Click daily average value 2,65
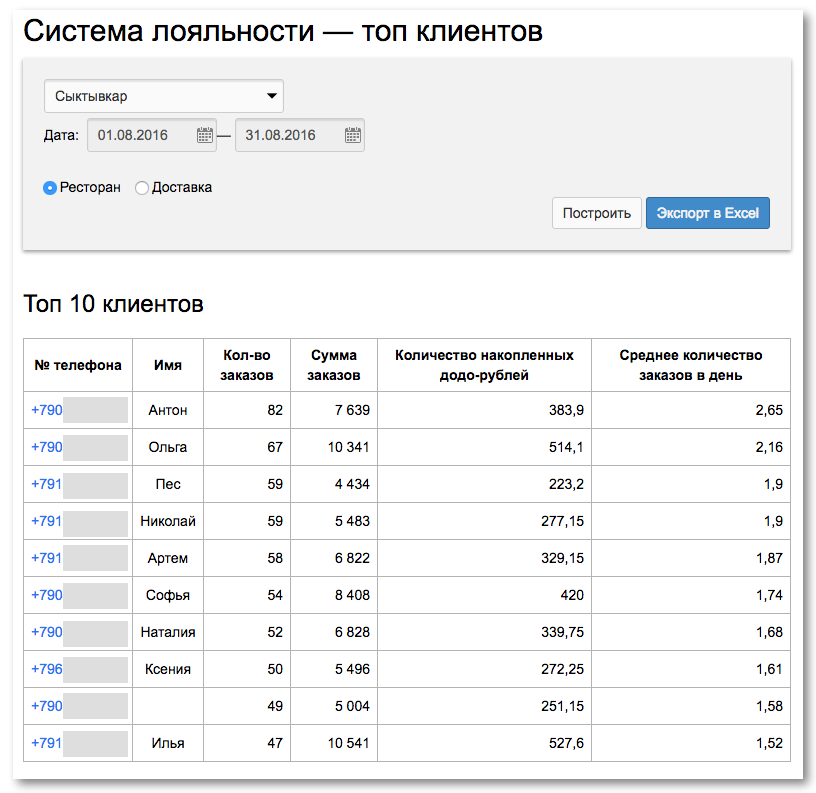 769,410
